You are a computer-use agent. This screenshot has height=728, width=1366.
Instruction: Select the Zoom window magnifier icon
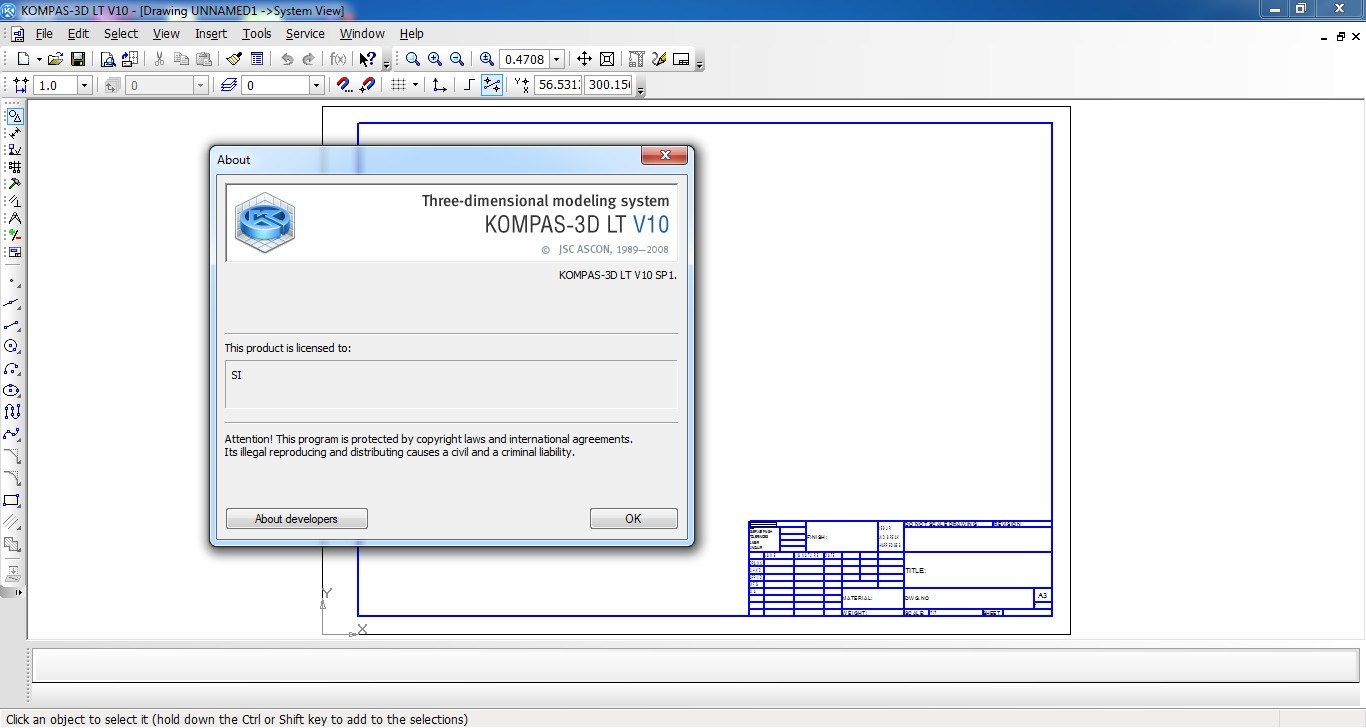(413, 59)
